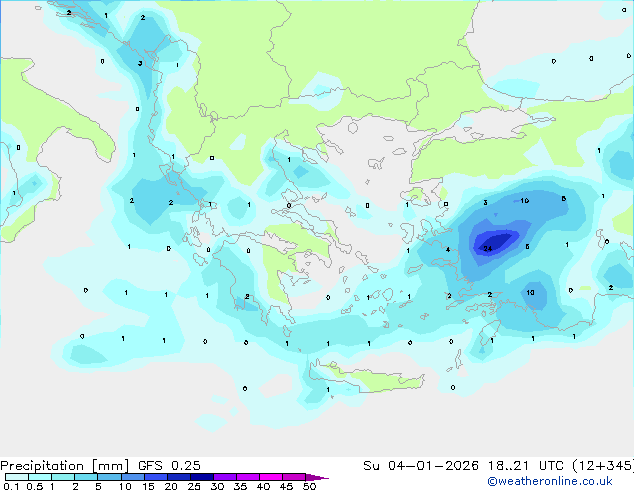634x490 pixels.
Task: Click the "50" legend scale label
Action: [309, 486]
